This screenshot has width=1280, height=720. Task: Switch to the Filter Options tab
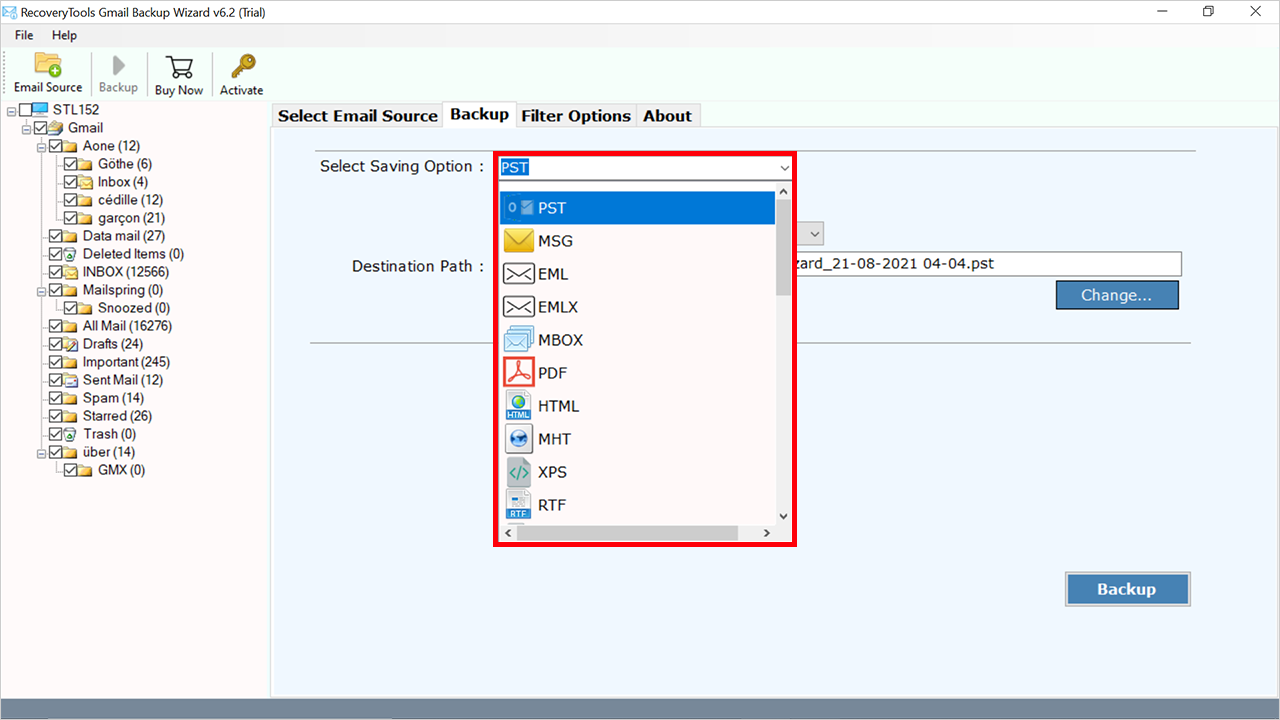(576, 115)
